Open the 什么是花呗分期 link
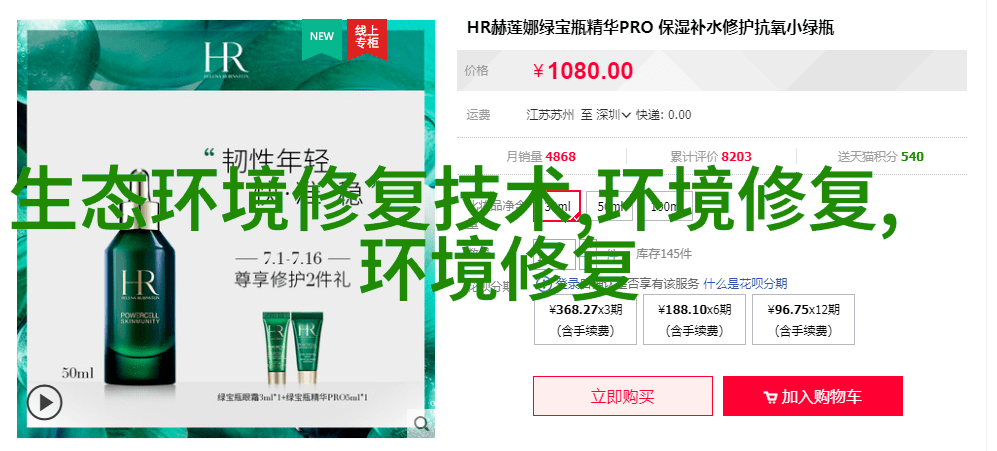 point(745,284)
